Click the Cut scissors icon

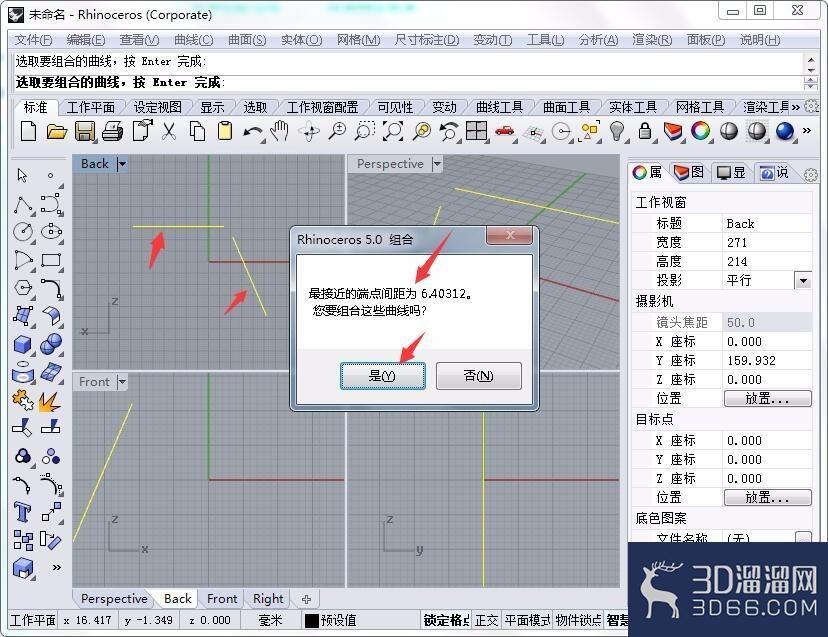pos(168,131)
